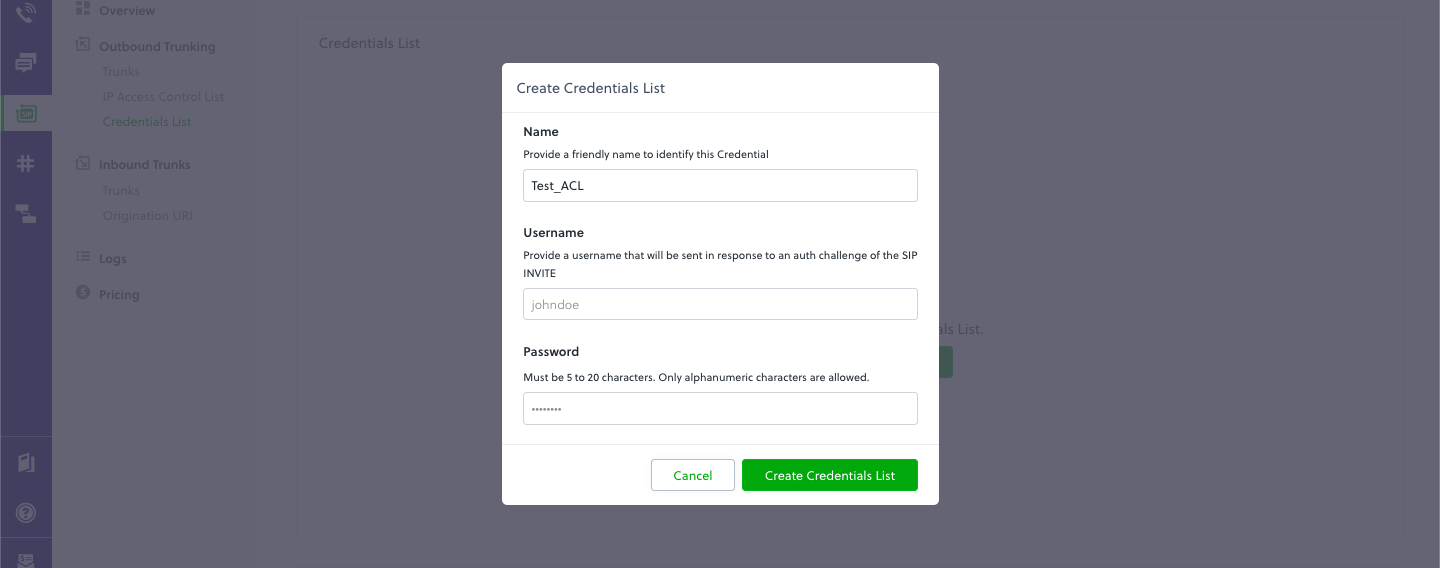
Task: Focus the Username input field
Action: point(720,304)
